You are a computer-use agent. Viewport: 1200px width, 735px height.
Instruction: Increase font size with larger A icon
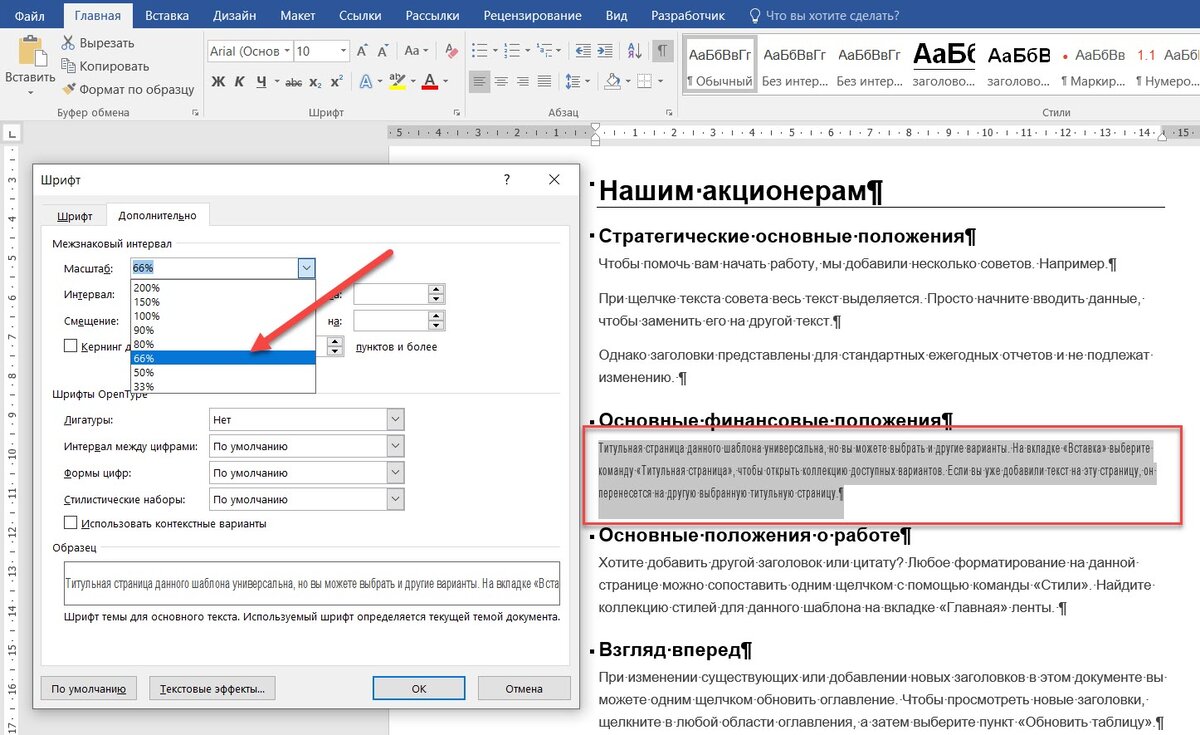tap(364, 50)
